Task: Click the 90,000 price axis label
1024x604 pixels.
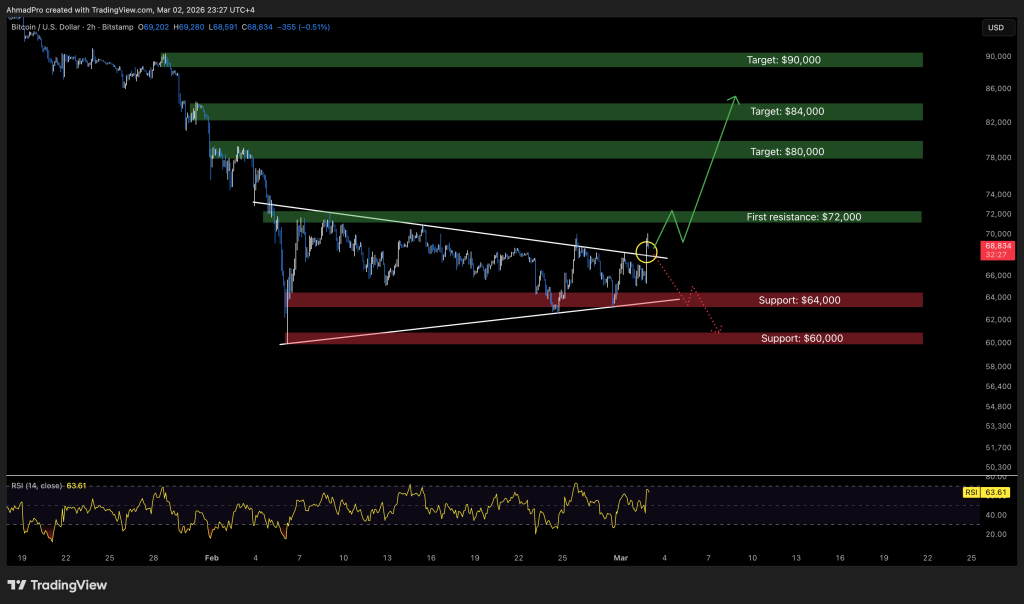Action: (x=995, y=57)
